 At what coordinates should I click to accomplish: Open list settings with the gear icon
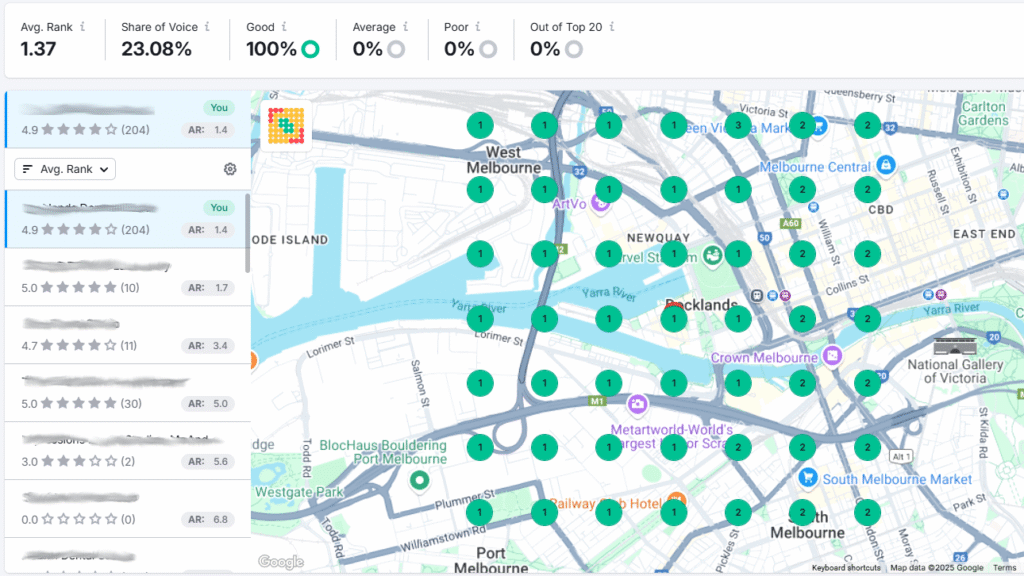[230, 170]
